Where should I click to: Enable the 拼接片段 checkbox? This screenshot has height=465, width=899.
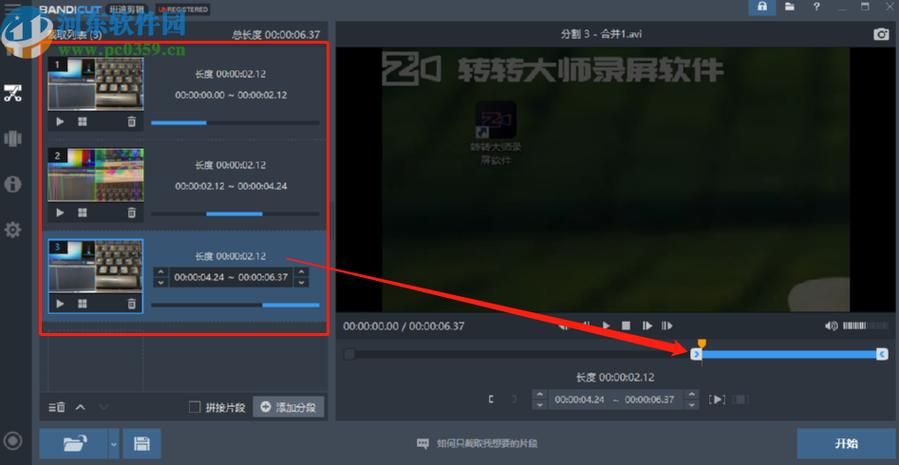point(195,407)
